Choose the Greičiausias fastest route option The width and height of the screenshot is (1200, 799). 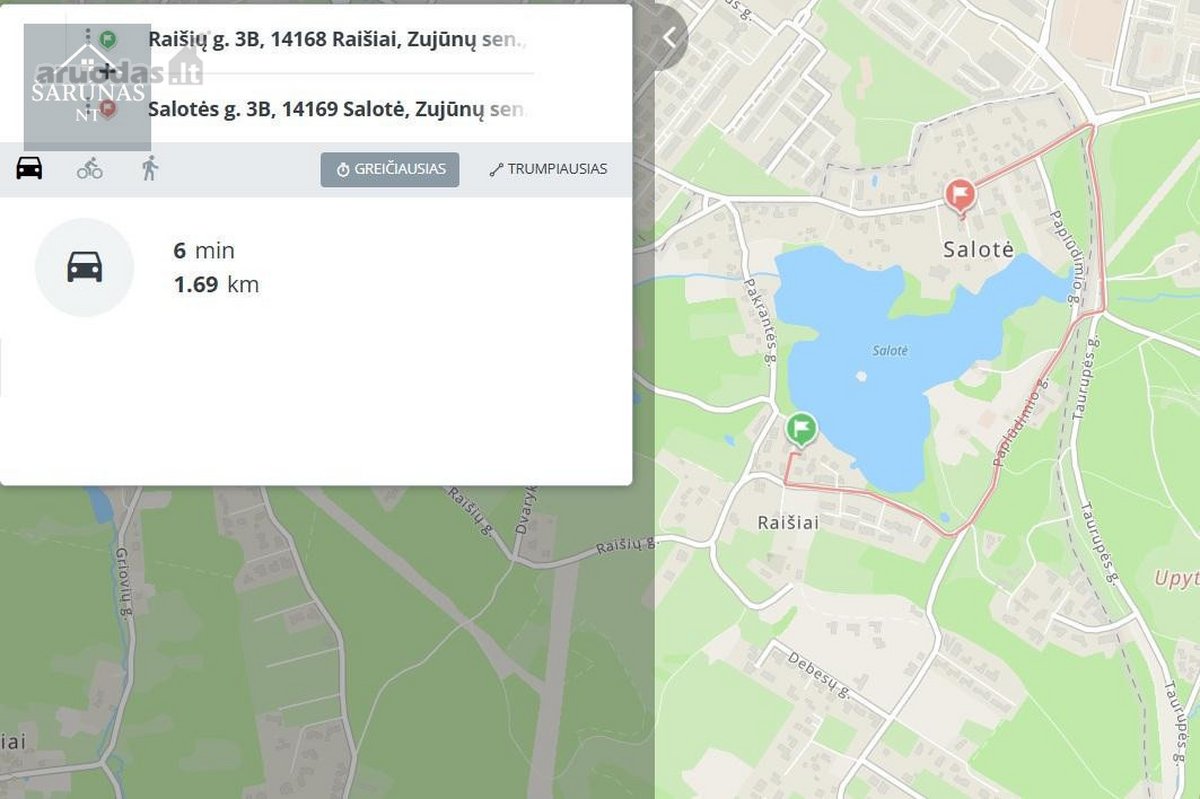coord(390,169)
